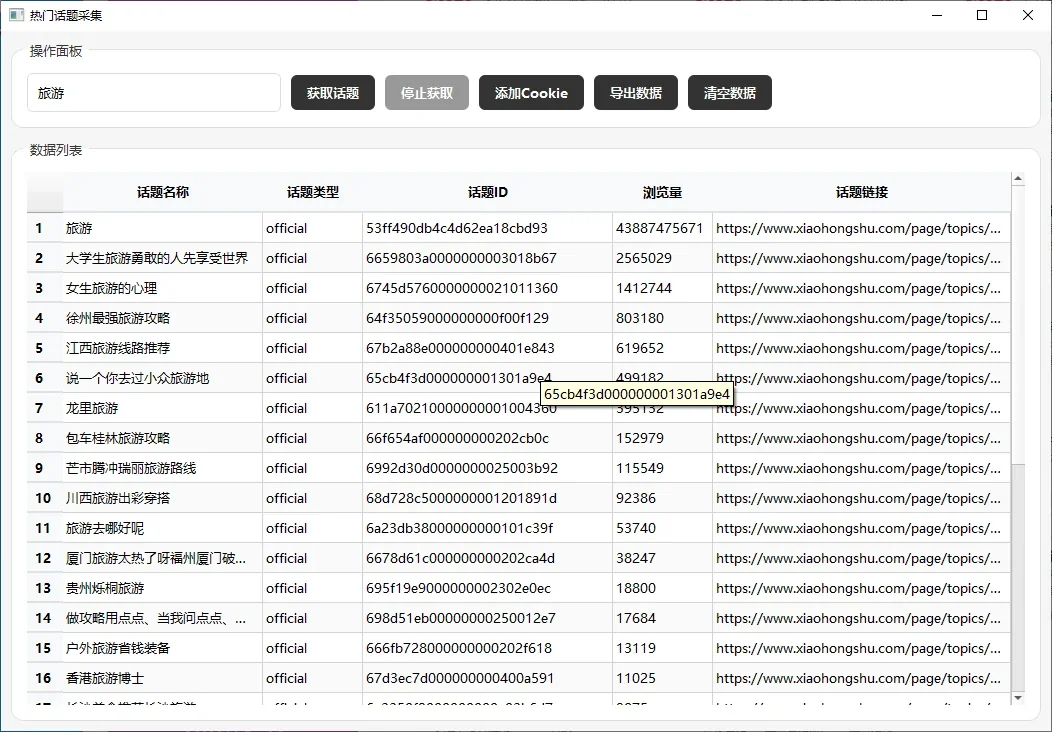Viewport: 1052px width, 732px height.
Task: Select row header number 13
Action: coord(44,588)
